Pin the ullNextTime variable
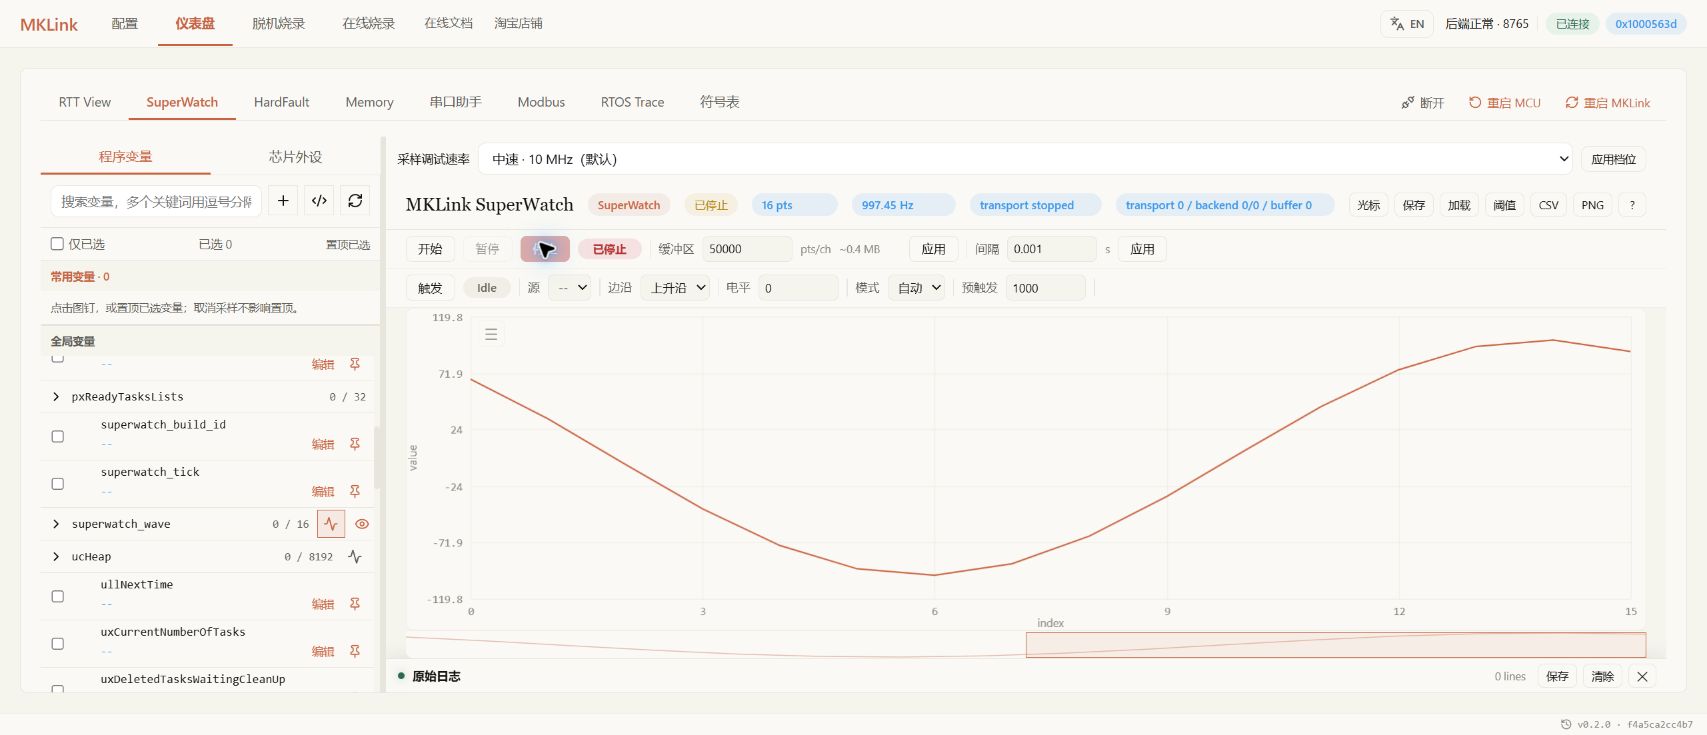The width and height of the screenshot is (1707, 735). click(x=354, y=604)
